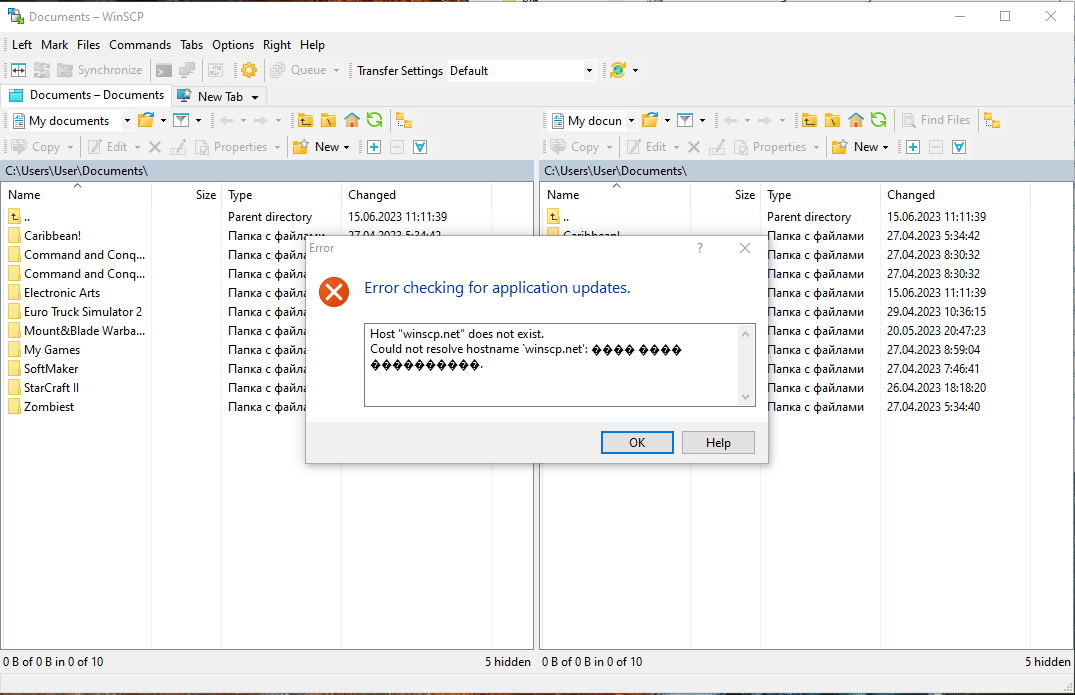This screenshot has height=695, width=1075.
Task: Click the select files plus icon in right panel
Action: click(x=913, y=147)
